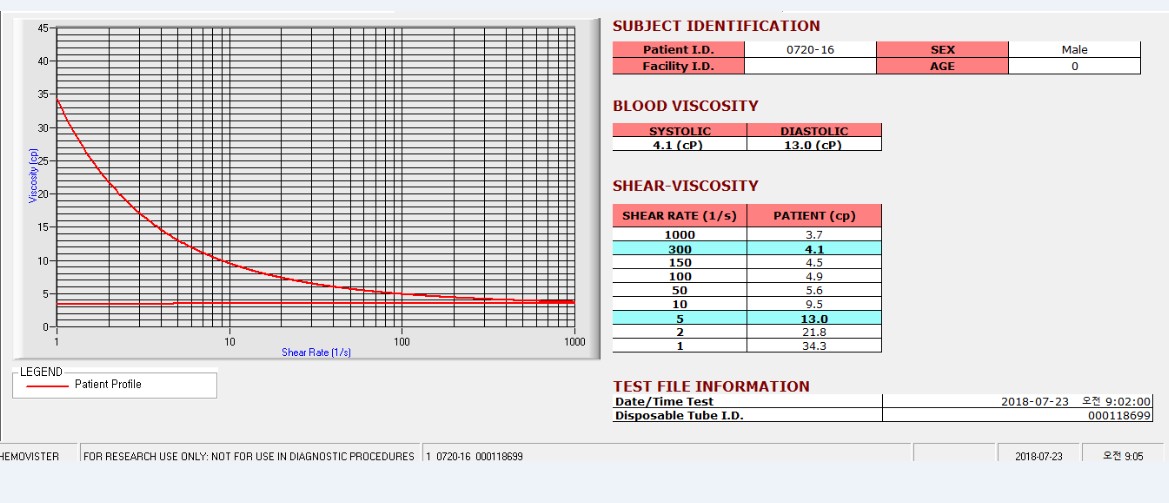Select the empty Facility I.D. field

[810, 66]
